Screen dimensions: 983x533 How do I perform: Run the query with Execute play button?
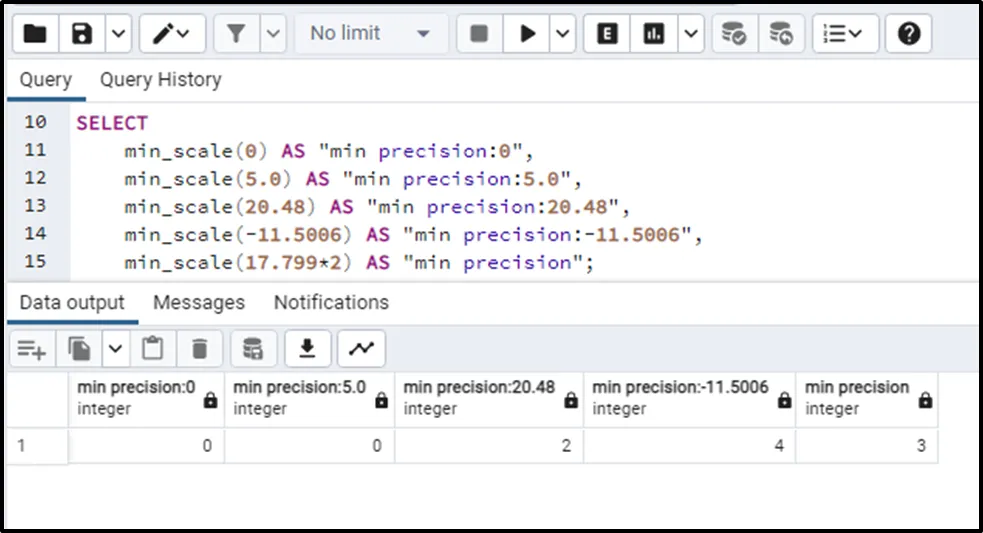526,34
